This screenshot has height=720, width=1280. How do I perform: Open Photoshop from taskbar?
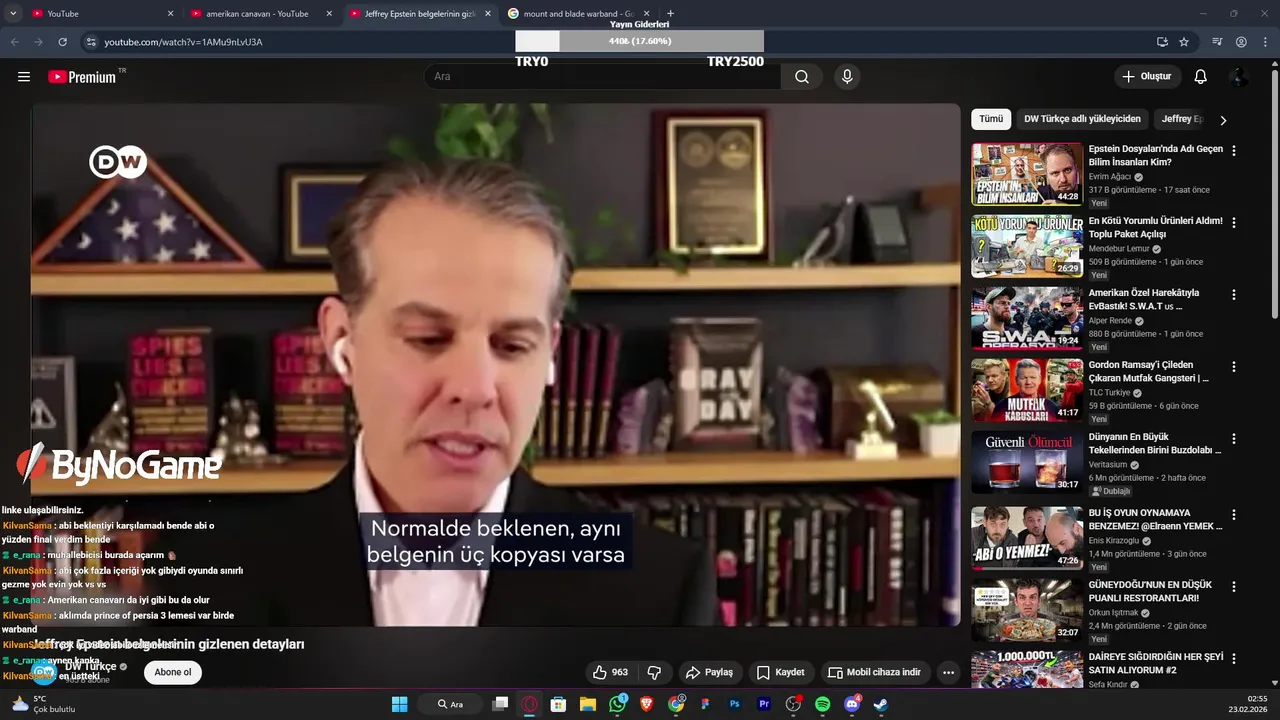coord(735,704)
